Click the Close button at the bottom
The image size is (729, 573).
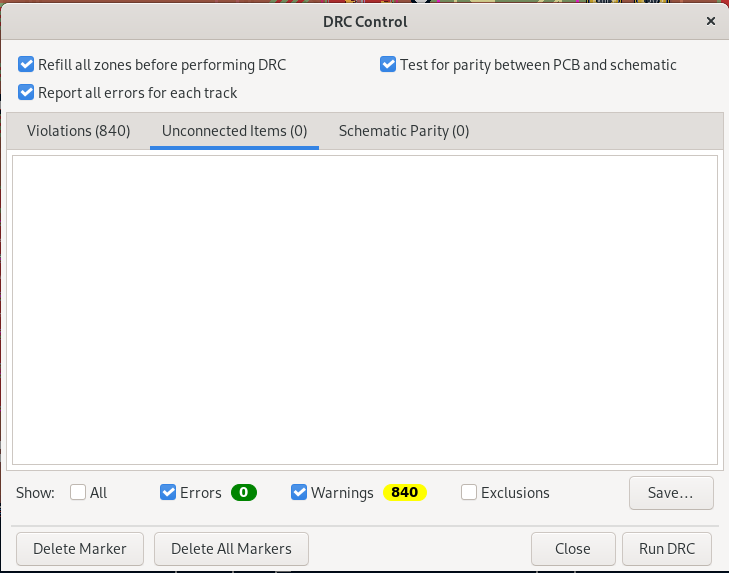[573, 548]
